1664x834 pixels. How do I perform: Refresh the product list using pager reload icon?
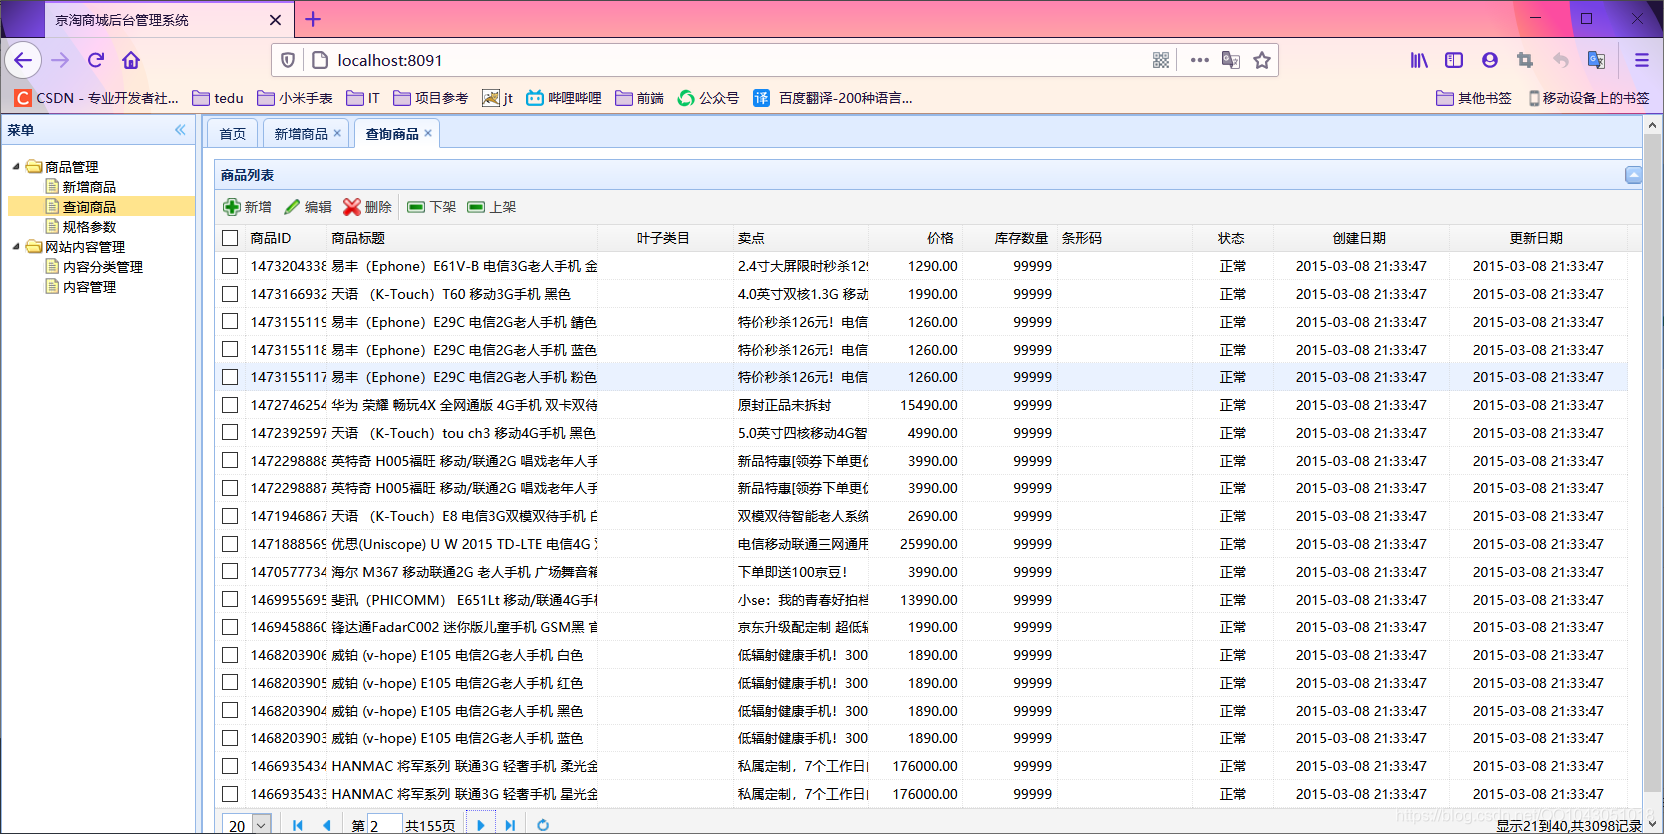[x=543, y=825]
